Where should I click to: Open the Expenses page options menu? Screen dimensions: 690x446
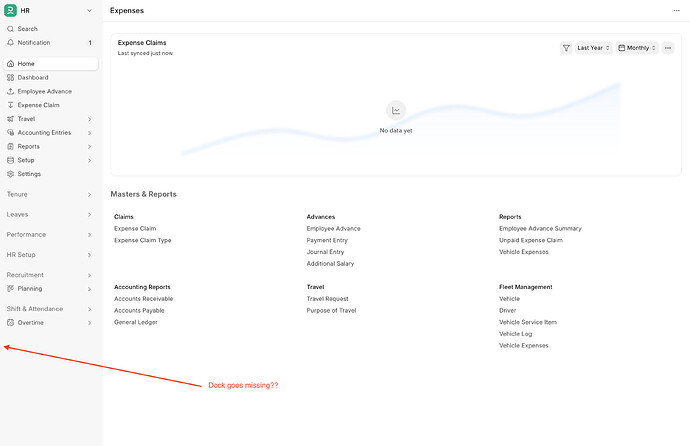coord(676,11)
